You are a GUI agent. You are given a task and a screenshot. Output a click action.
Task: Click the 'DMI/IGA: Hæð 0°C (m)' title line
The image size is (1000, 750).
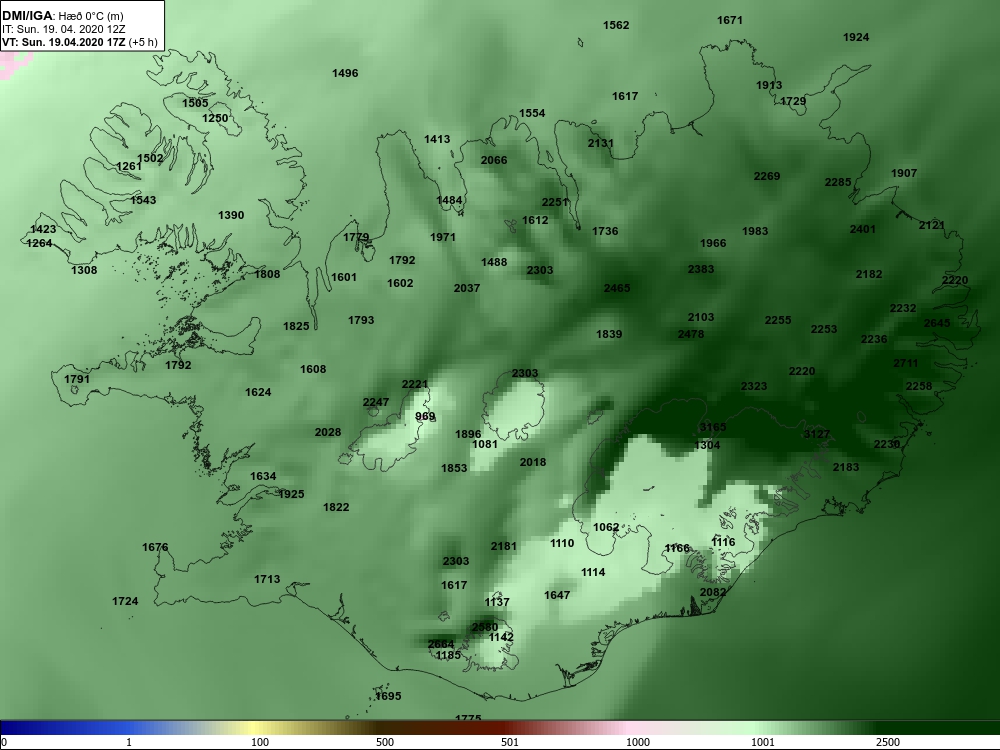point(62,15)
